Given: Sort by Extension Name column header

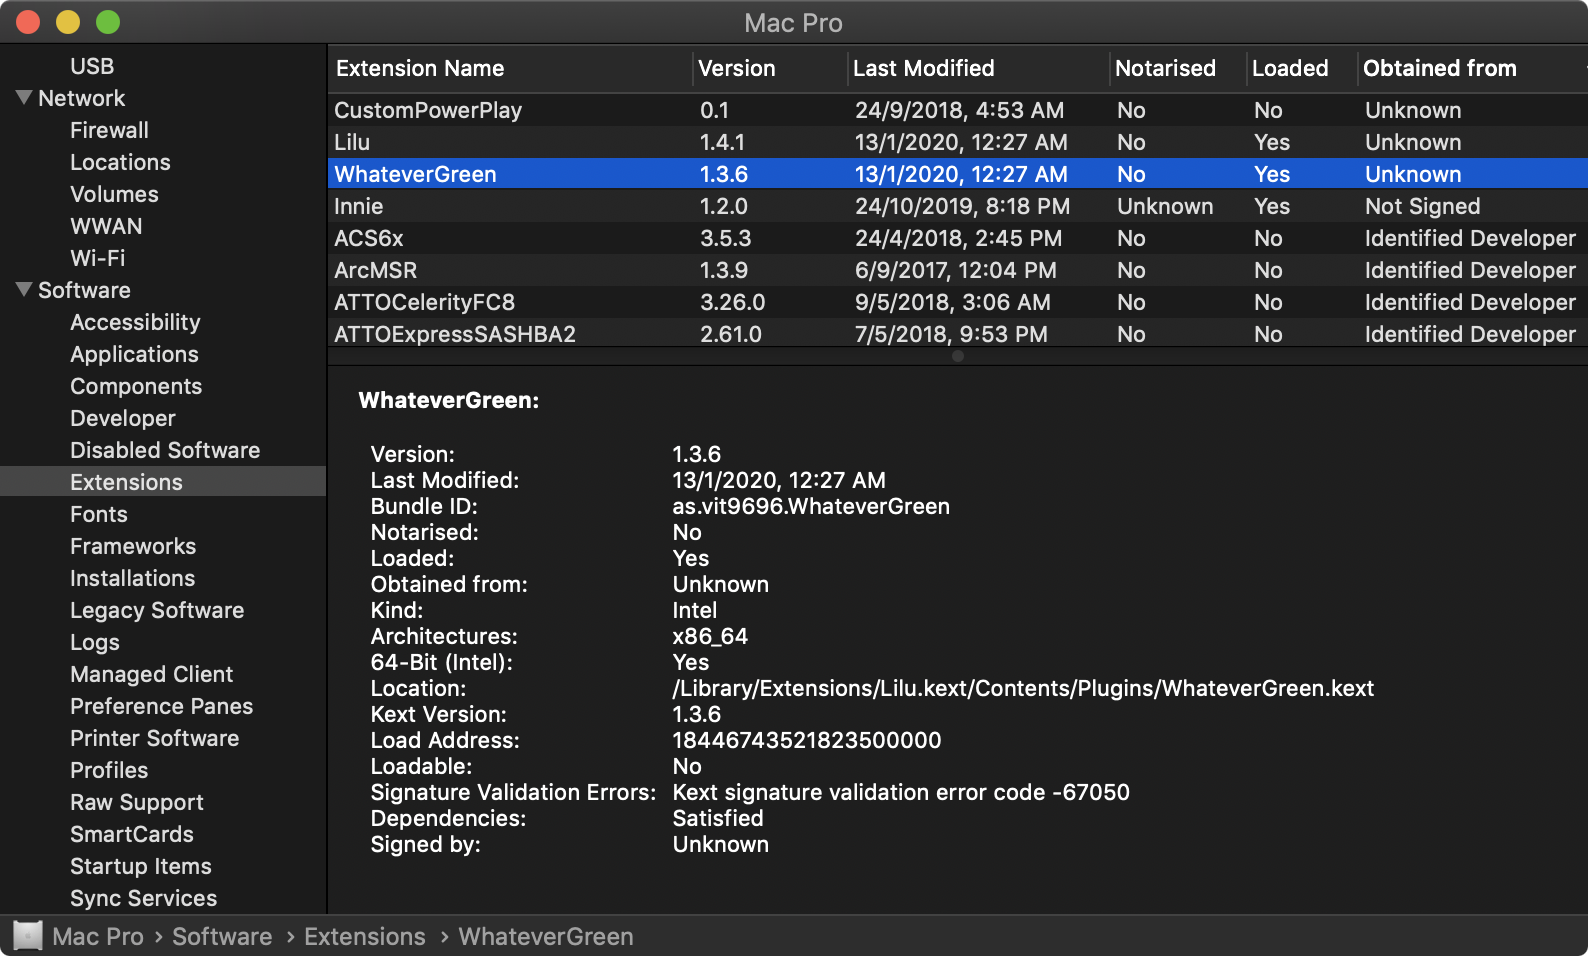Looking at the screenshot, I should pos(510,68).
